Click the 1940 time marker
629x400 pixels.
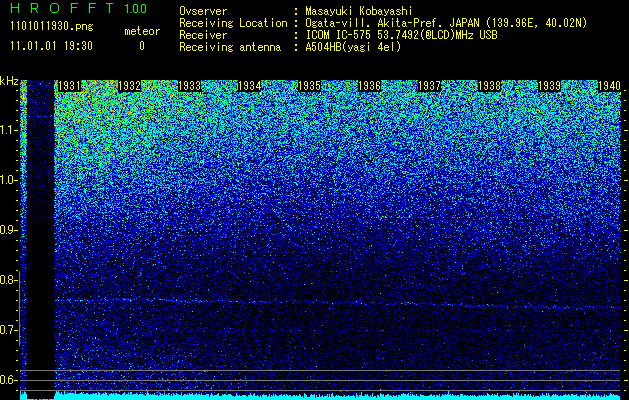tap(609, 86)
